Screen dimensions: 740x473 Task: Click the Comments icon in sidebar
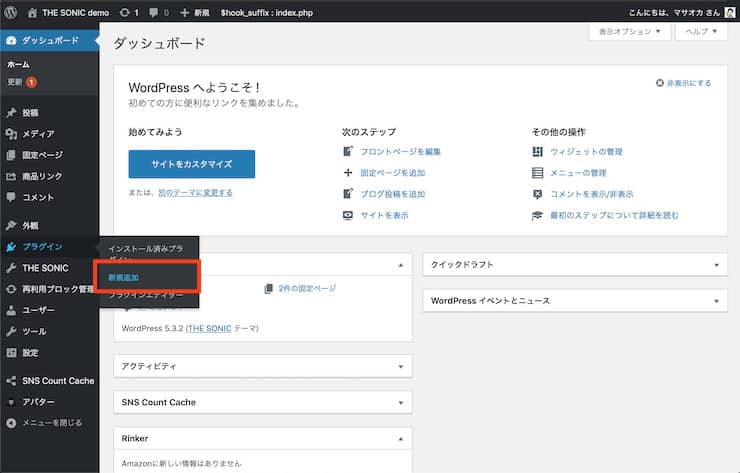pyautogui.click(x=11, y=197)
